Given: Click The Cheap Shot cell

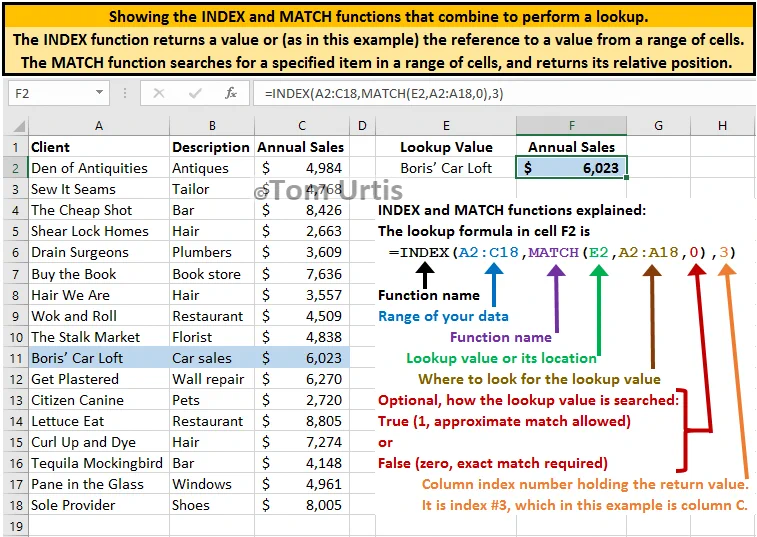Looking at the screenshot, I should (x=99, y=210).
